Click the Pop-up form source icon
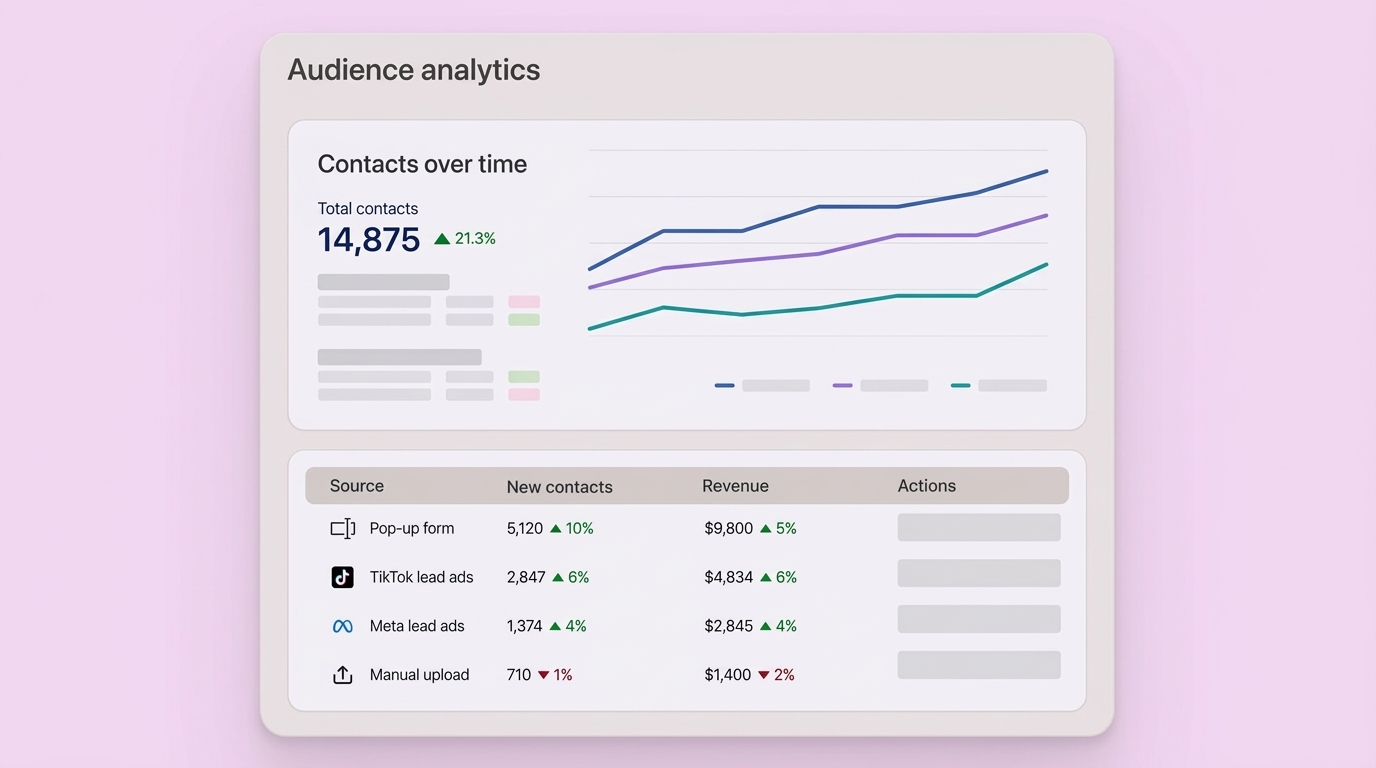1376x768 pixels. point(342,528)
